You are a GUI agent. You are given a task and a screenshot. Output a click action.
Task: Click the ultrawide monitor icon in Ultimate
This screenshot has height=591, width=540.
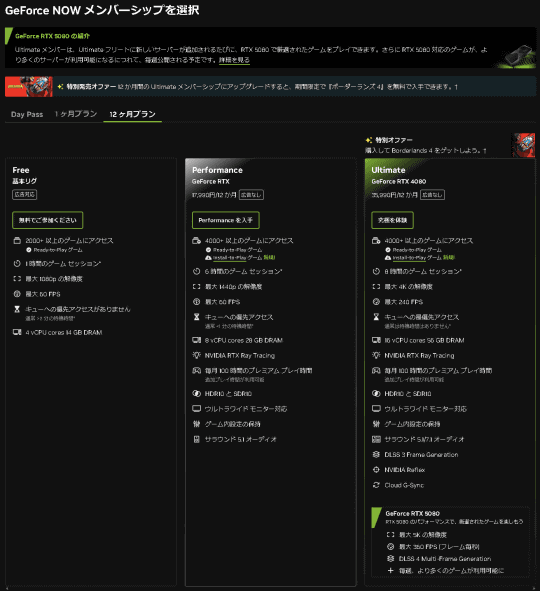[x=376, y=409]
